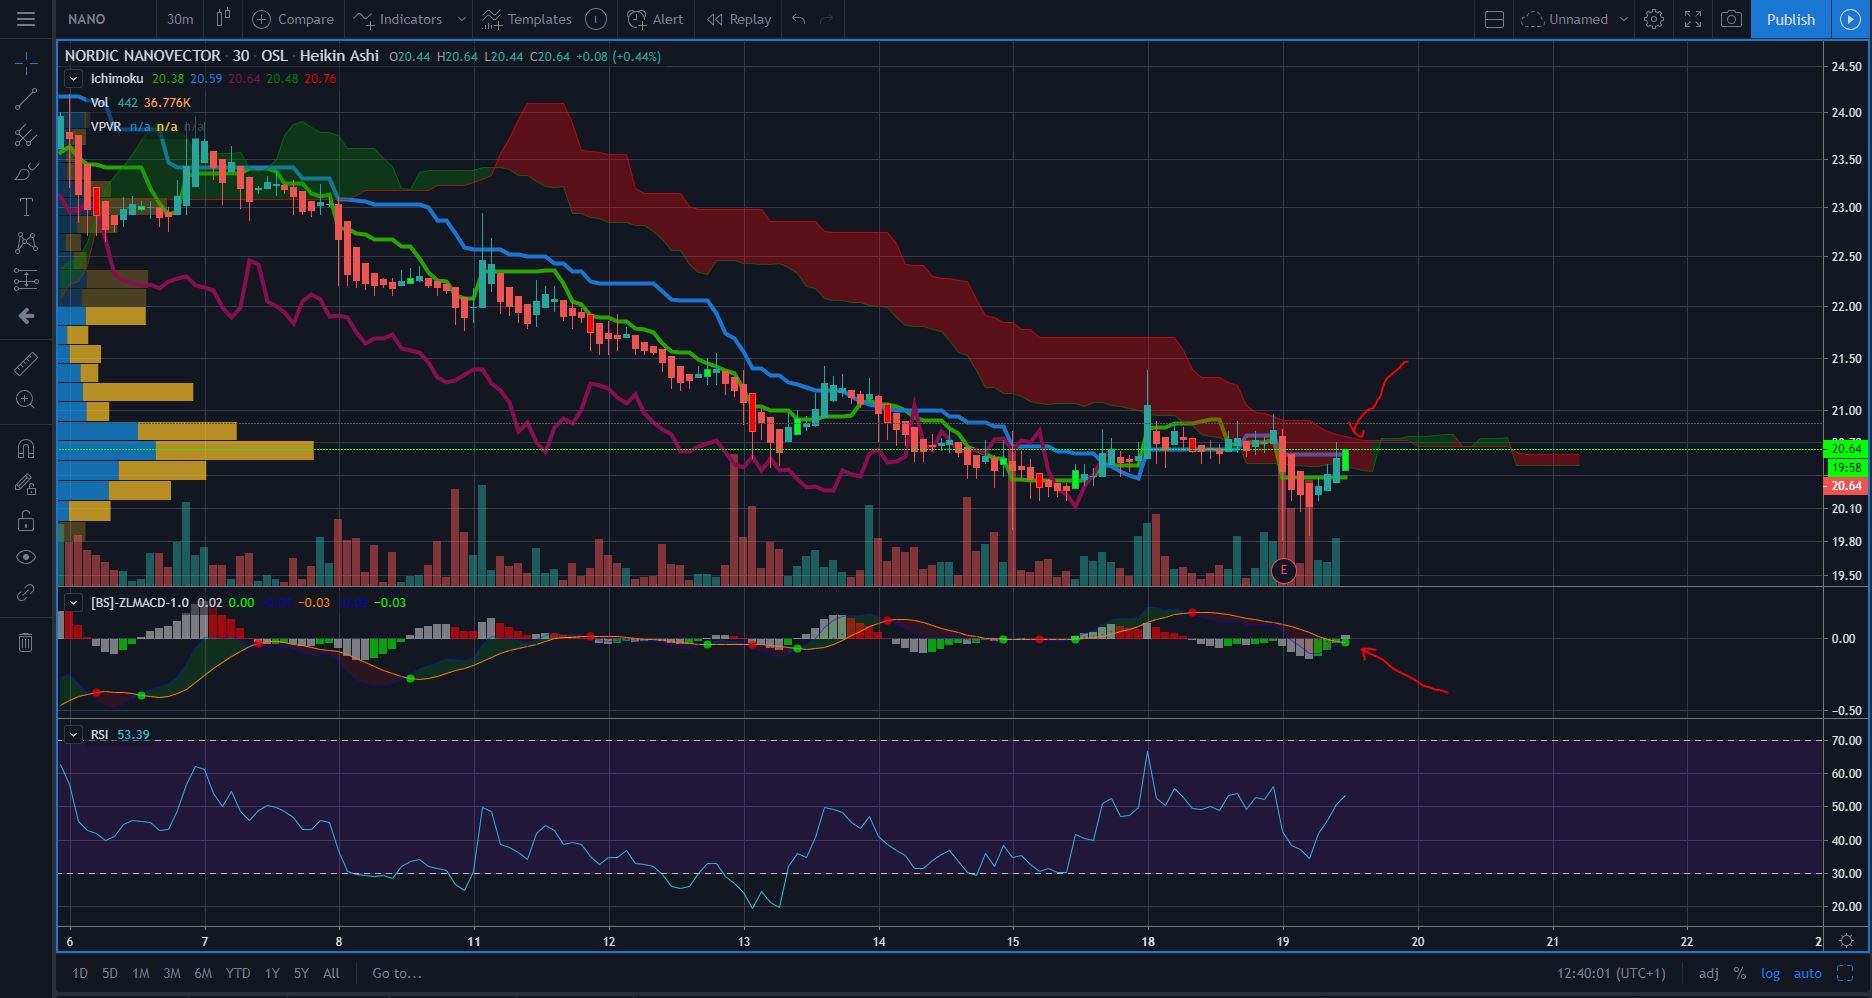Activate the zoom in tool
The height and width of the screenshot is (998, 1872).
tap(26, 400)
